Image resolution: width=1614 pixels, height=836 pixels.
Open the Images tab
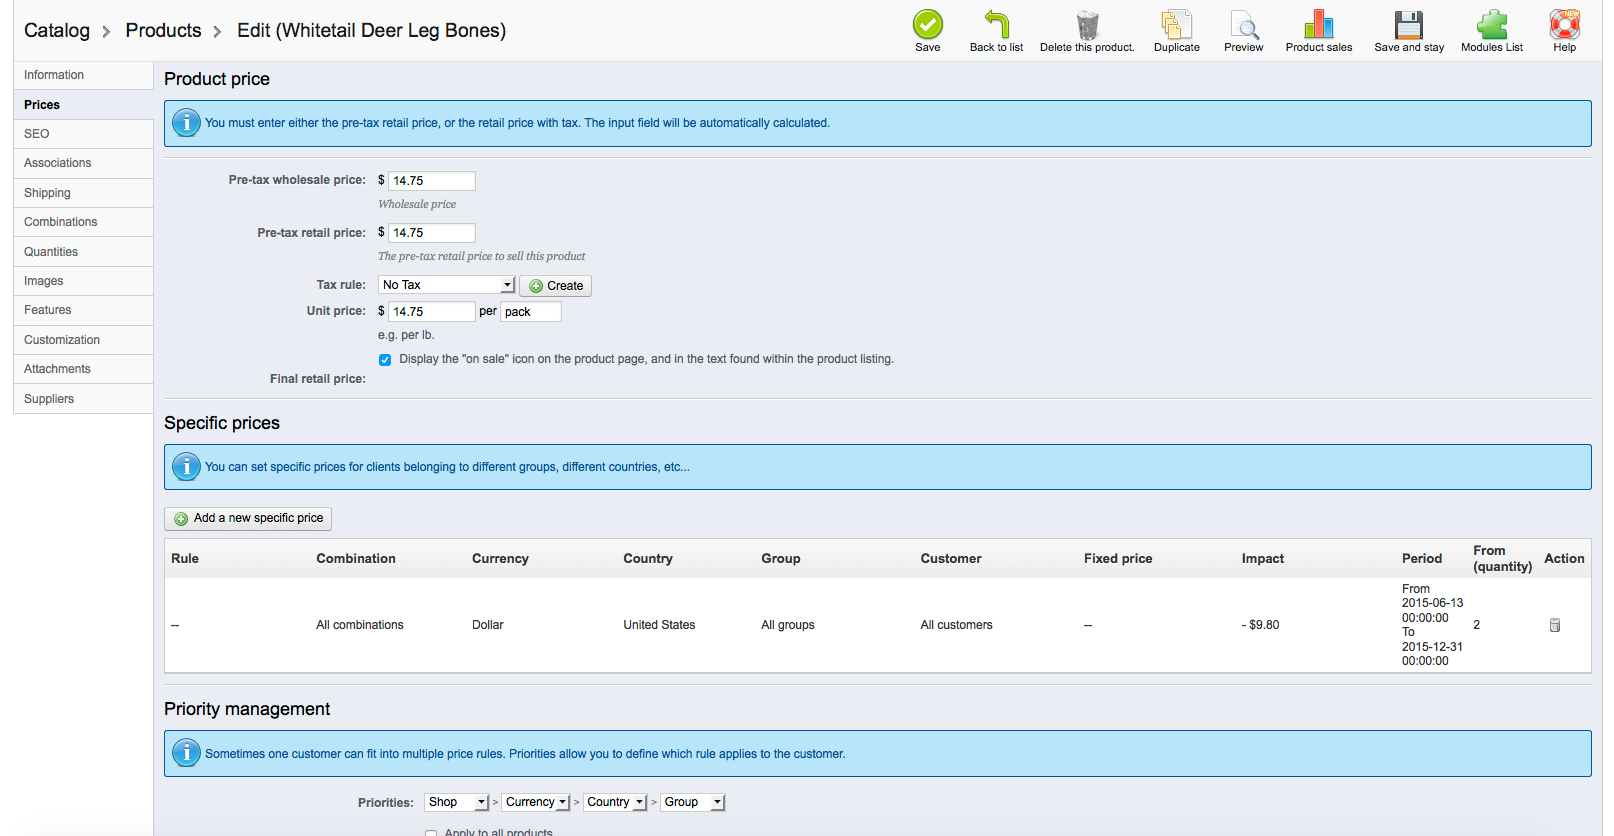83,281
